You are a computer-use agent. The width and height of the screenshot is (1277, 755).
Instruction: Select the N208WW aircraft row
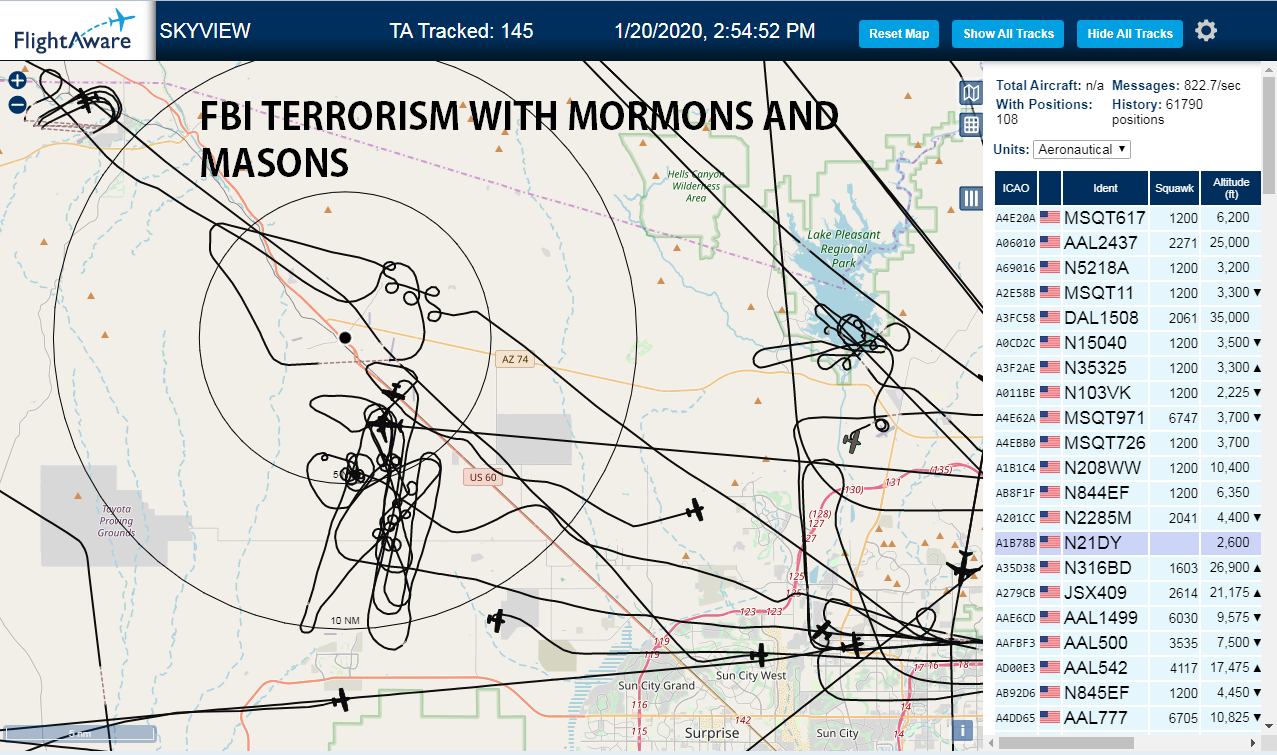[x=1128, y=467]
